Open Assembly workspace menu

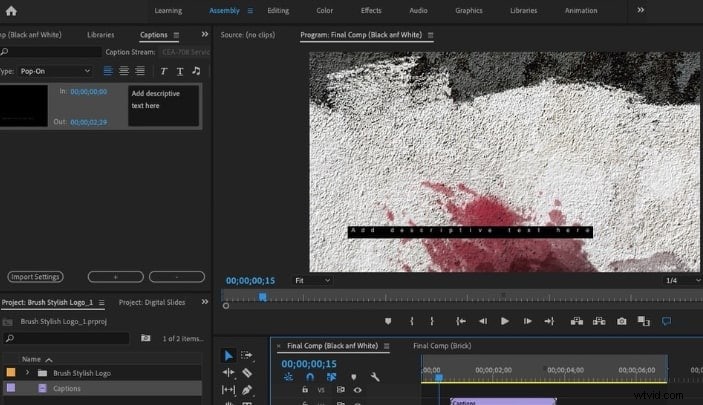[250, 11]
